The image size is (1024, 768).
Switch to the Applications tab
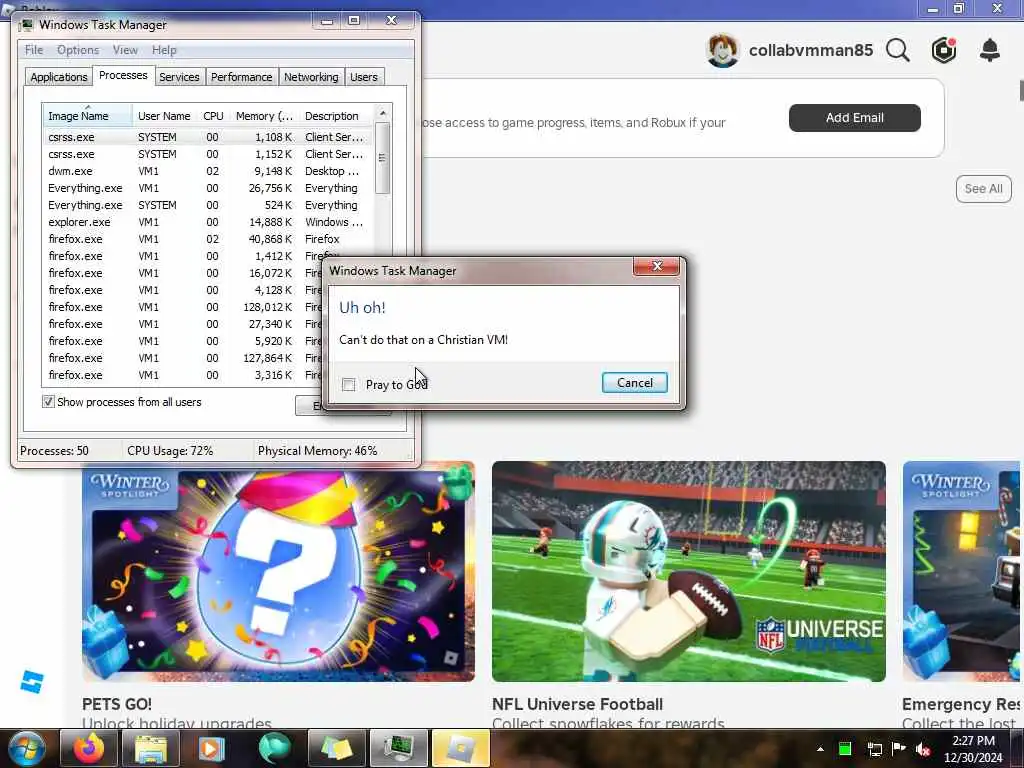coord(59,77)
